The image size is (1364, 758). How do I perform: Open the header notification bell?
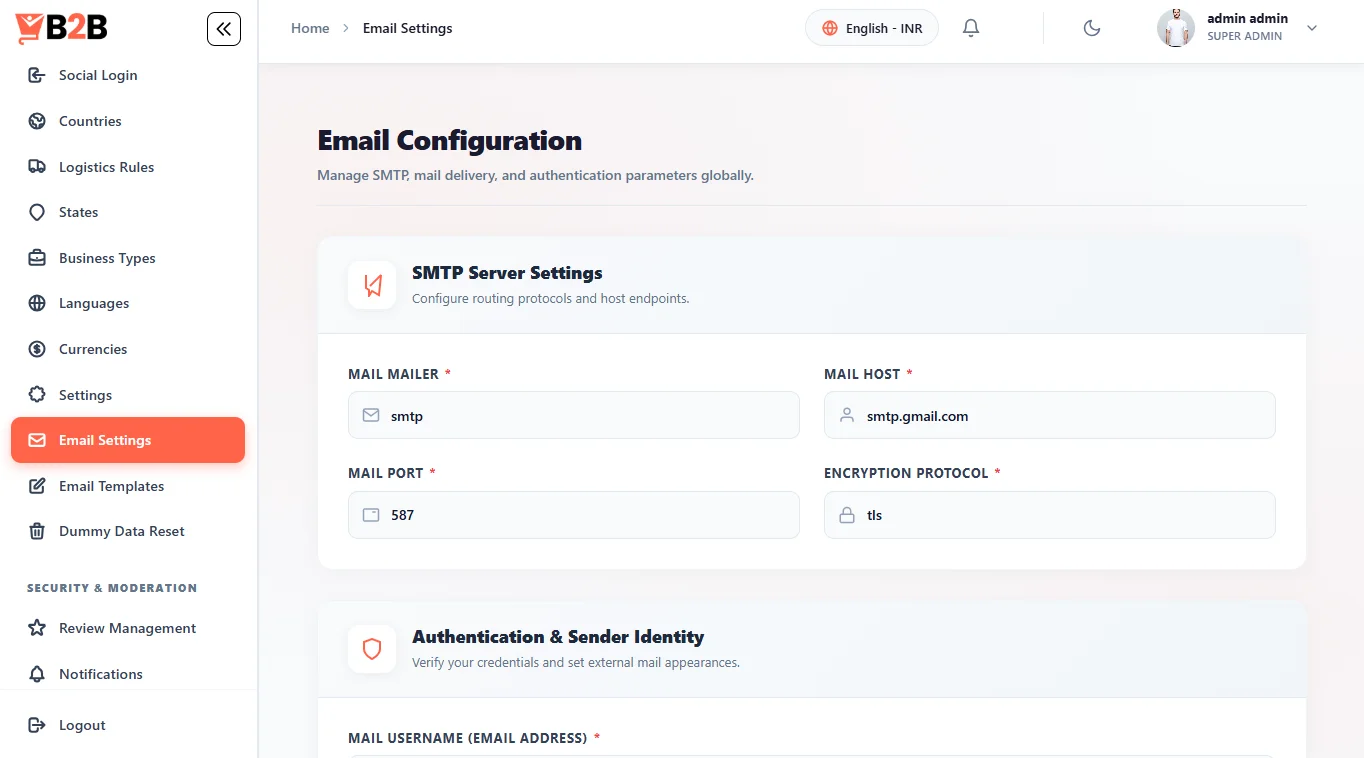pyautogui.click(x=971, y=28)
